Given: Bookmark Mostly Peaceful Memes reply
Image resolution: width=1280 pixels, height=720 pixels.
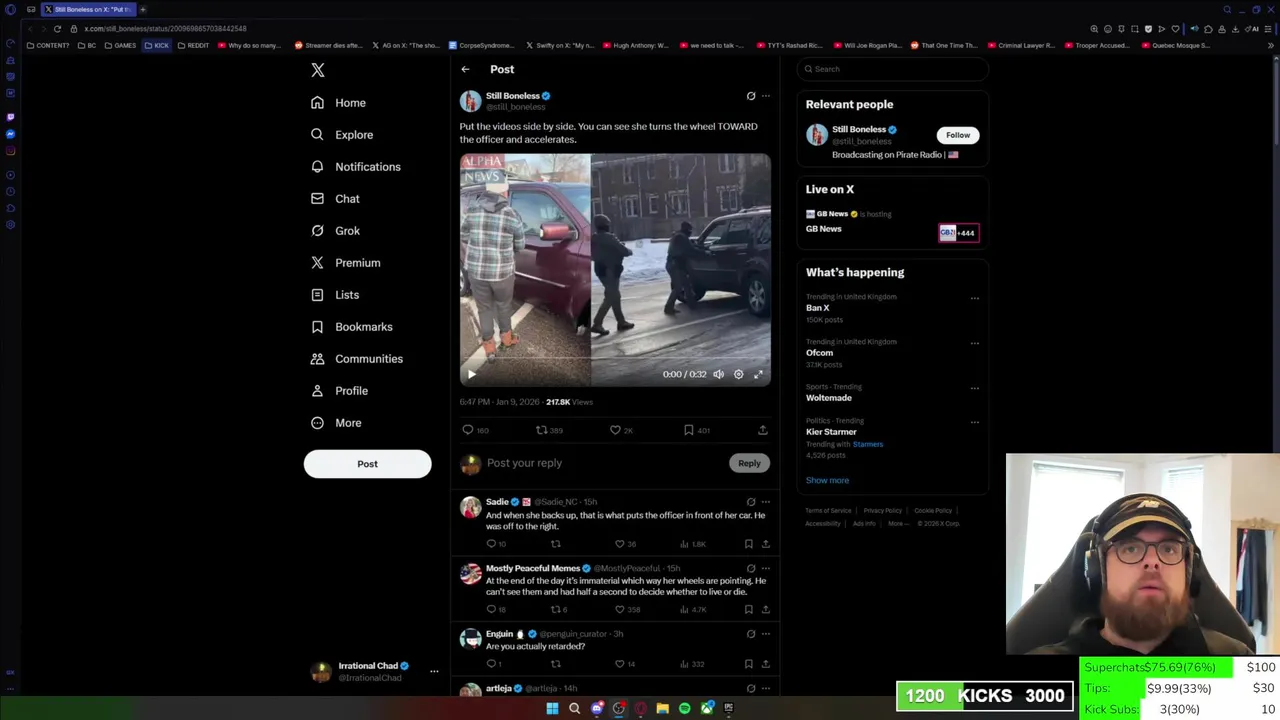Looking at the screenshot, I should click(748, 609).
